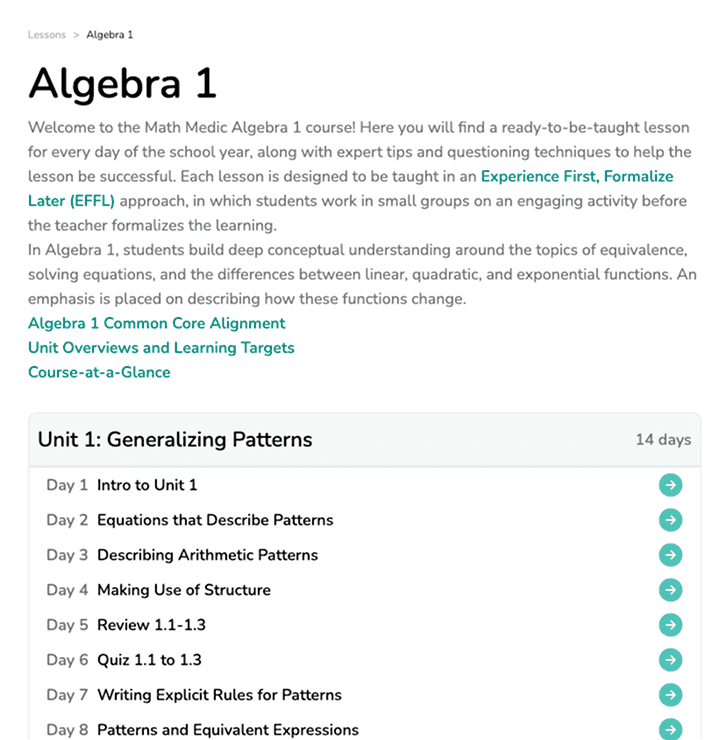Open Day 8 lesson arrow icon
Viewport: 720px width, 740px height.
pos(670,729)
